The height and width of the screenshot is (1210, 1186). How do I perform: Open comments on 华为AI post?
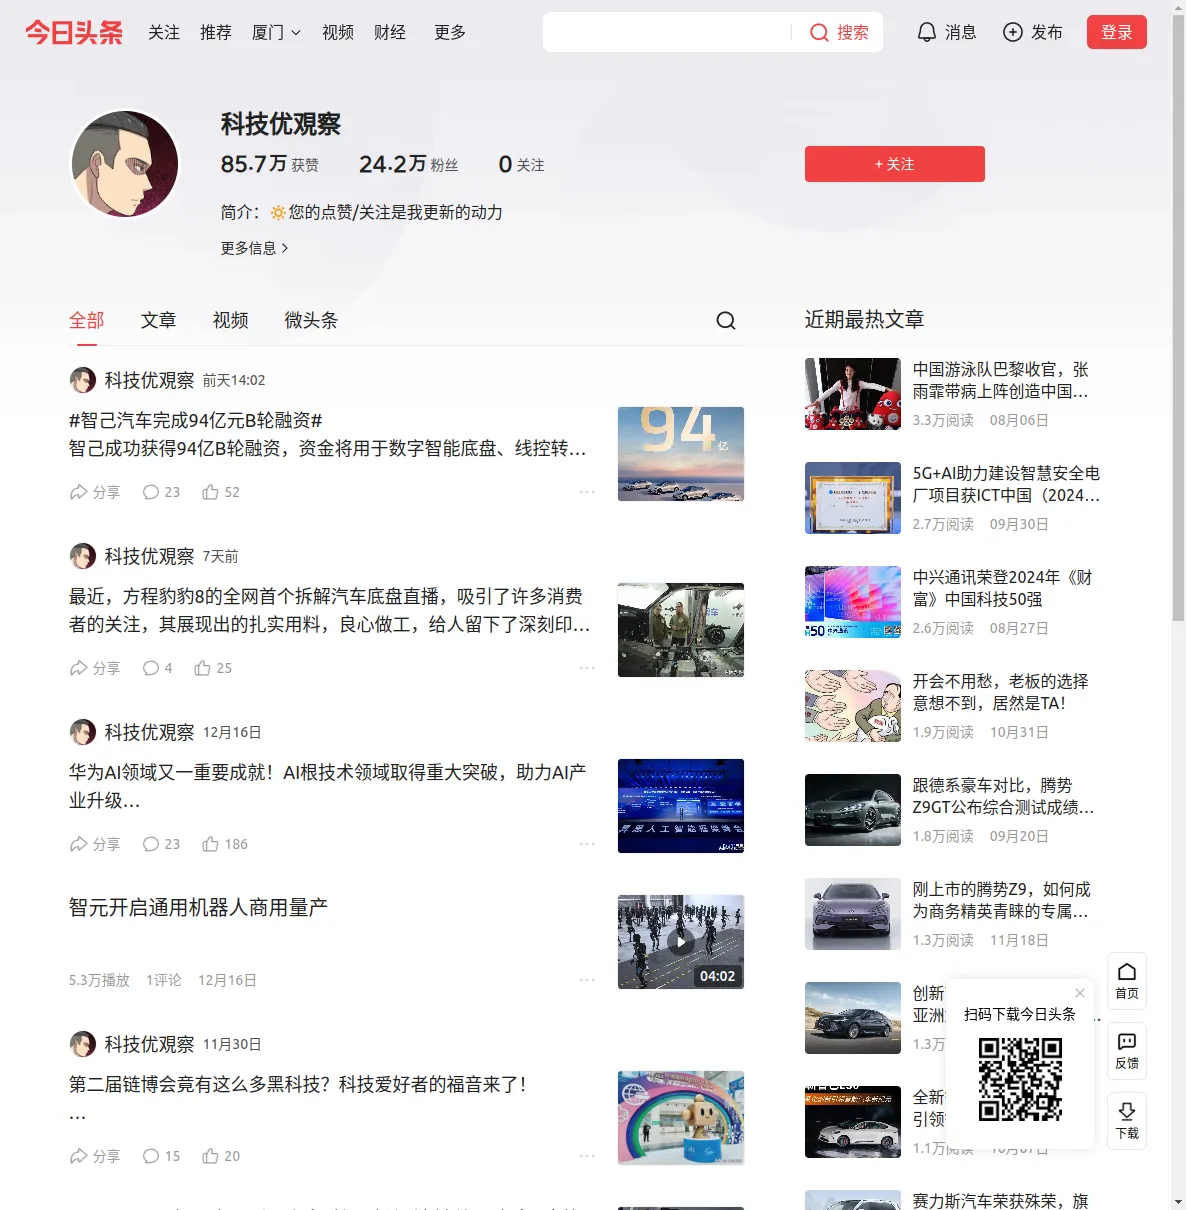point(161,844)
